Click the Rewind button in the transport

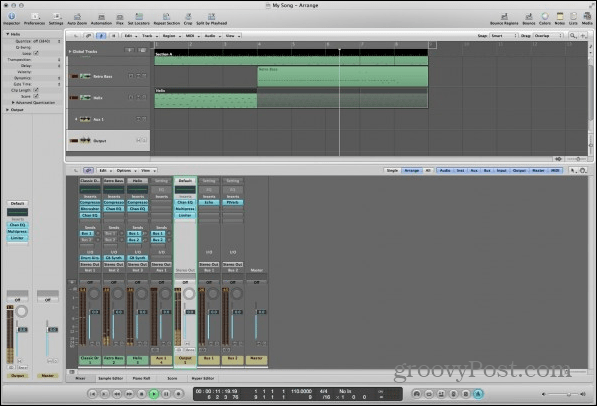point(117,394)
